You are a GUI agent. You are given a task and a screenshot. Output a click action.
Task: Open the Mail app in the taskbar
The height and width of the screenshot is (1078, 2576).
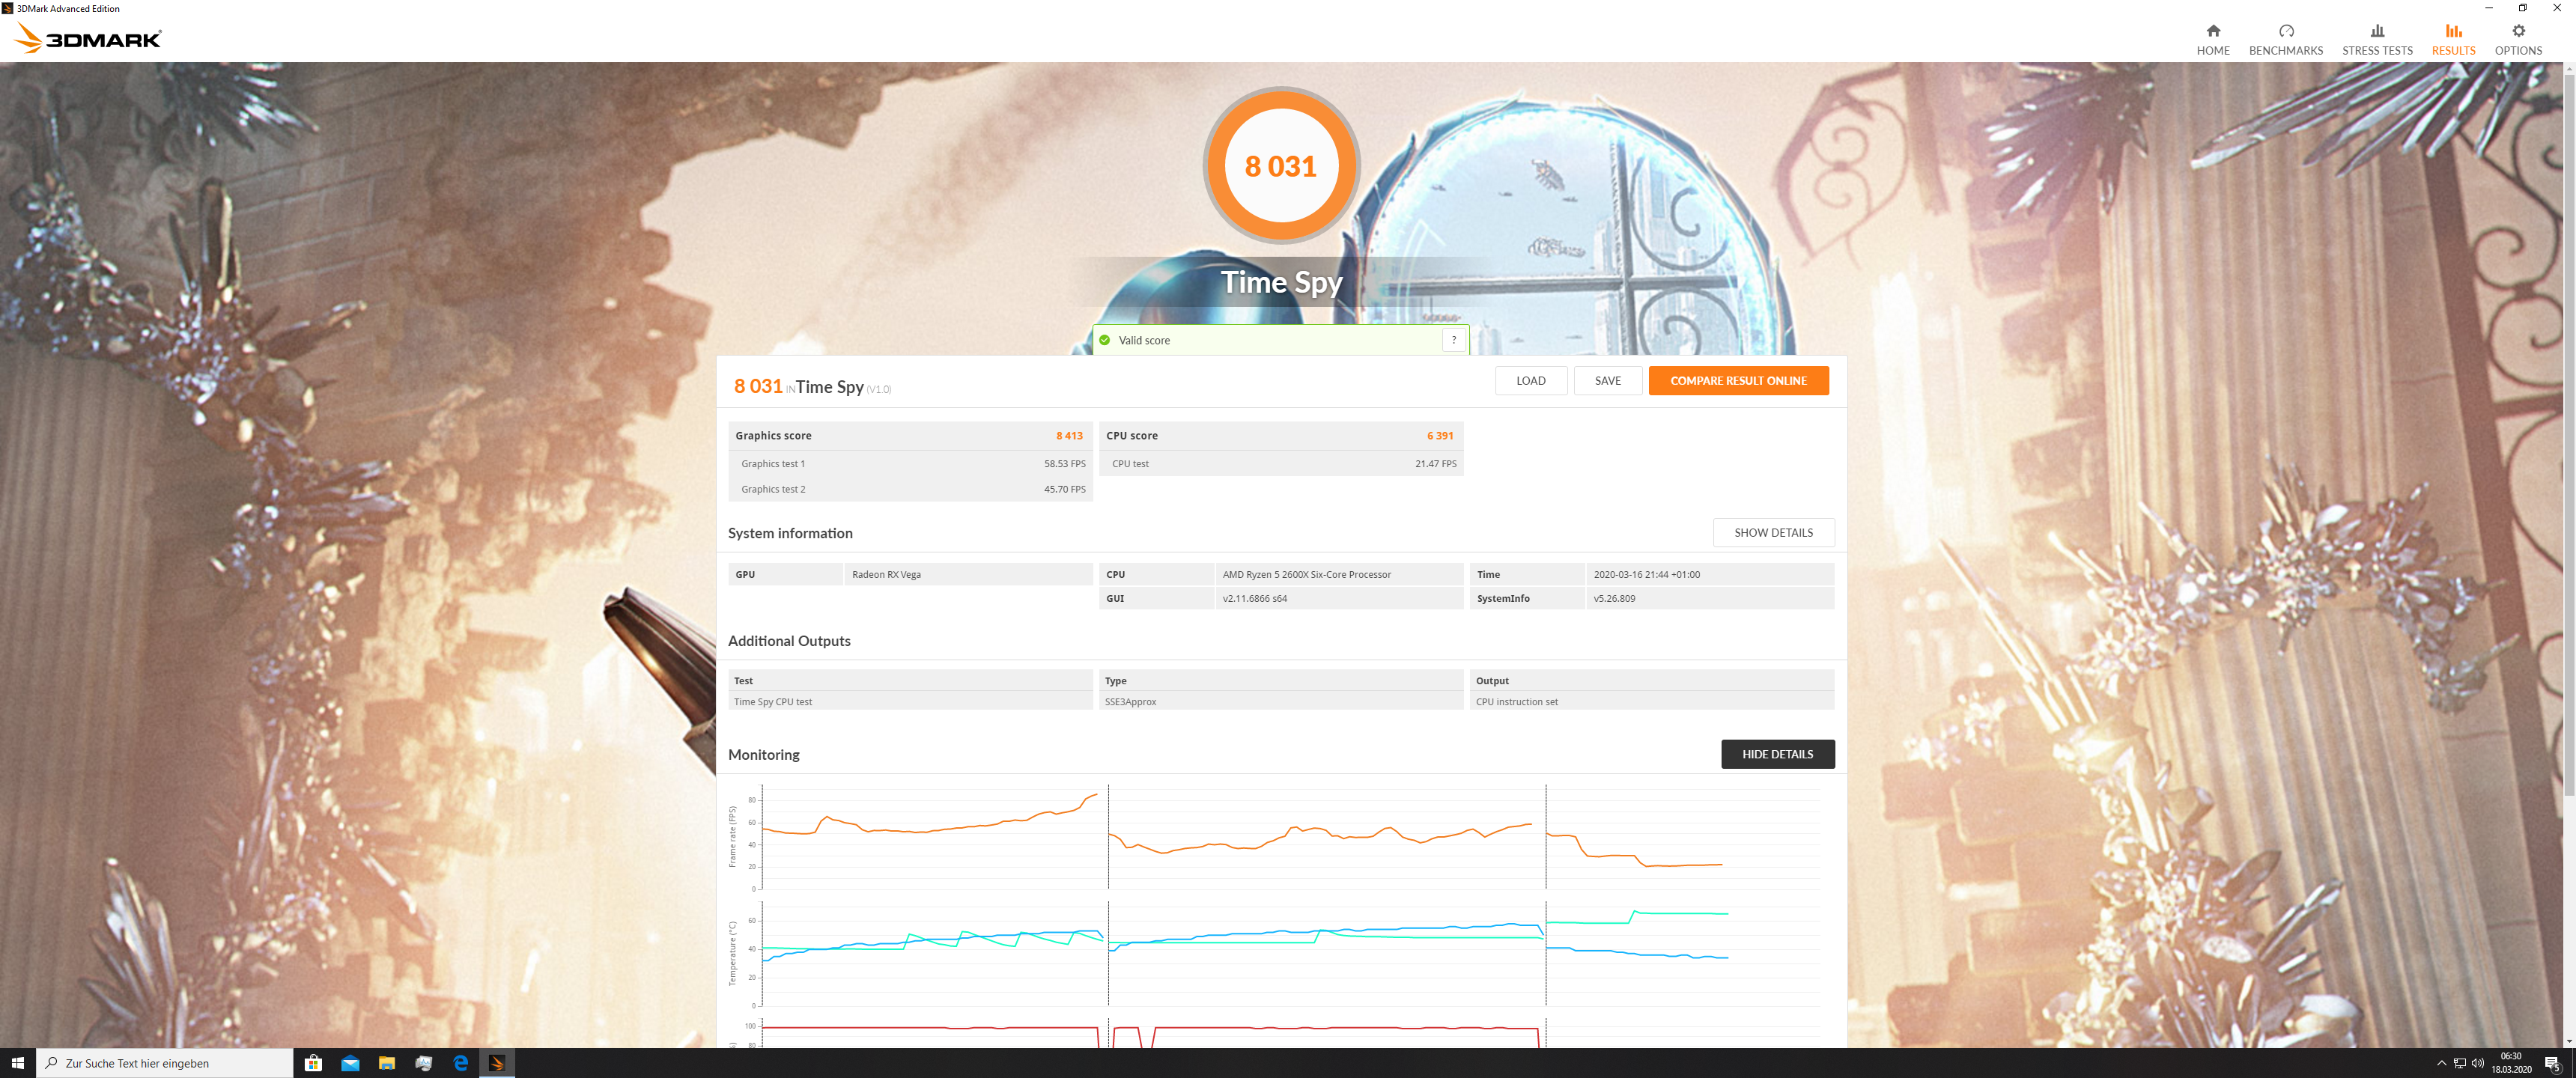350,1063
